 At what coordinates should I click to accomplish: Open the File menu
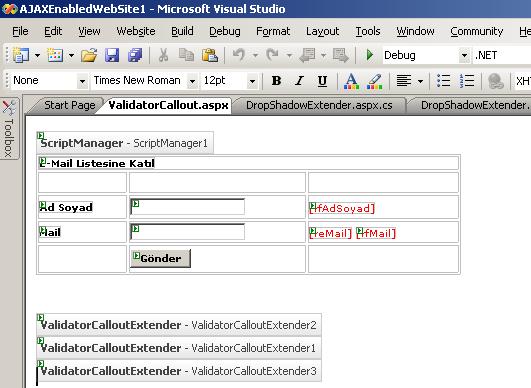point(20,31)
